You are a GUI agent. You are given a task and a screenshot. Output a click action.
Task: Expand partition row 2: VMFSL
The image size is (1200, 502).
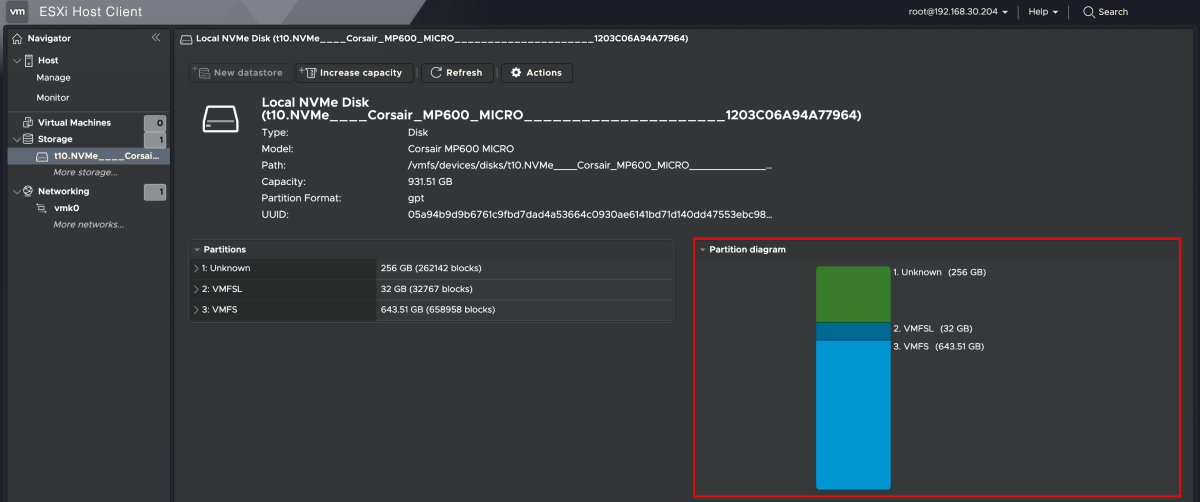(x=195, y=289)
